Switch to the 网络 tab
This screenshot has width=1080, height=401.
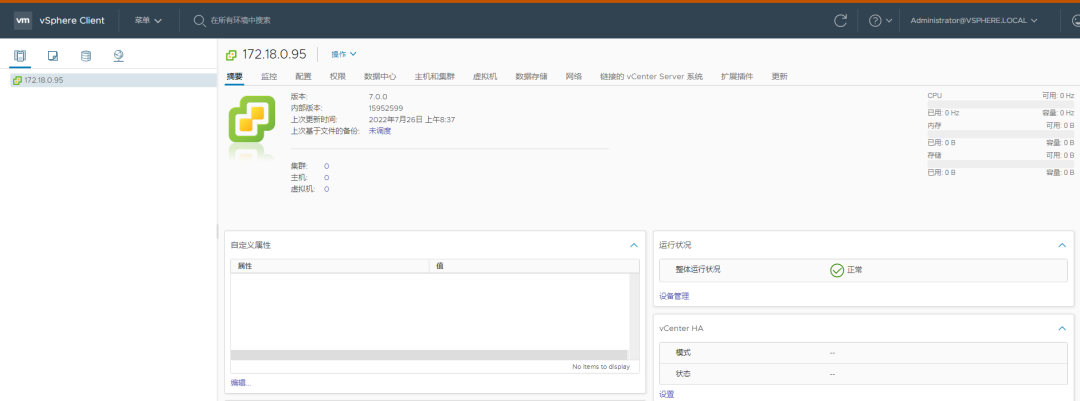tap(574, 76)
